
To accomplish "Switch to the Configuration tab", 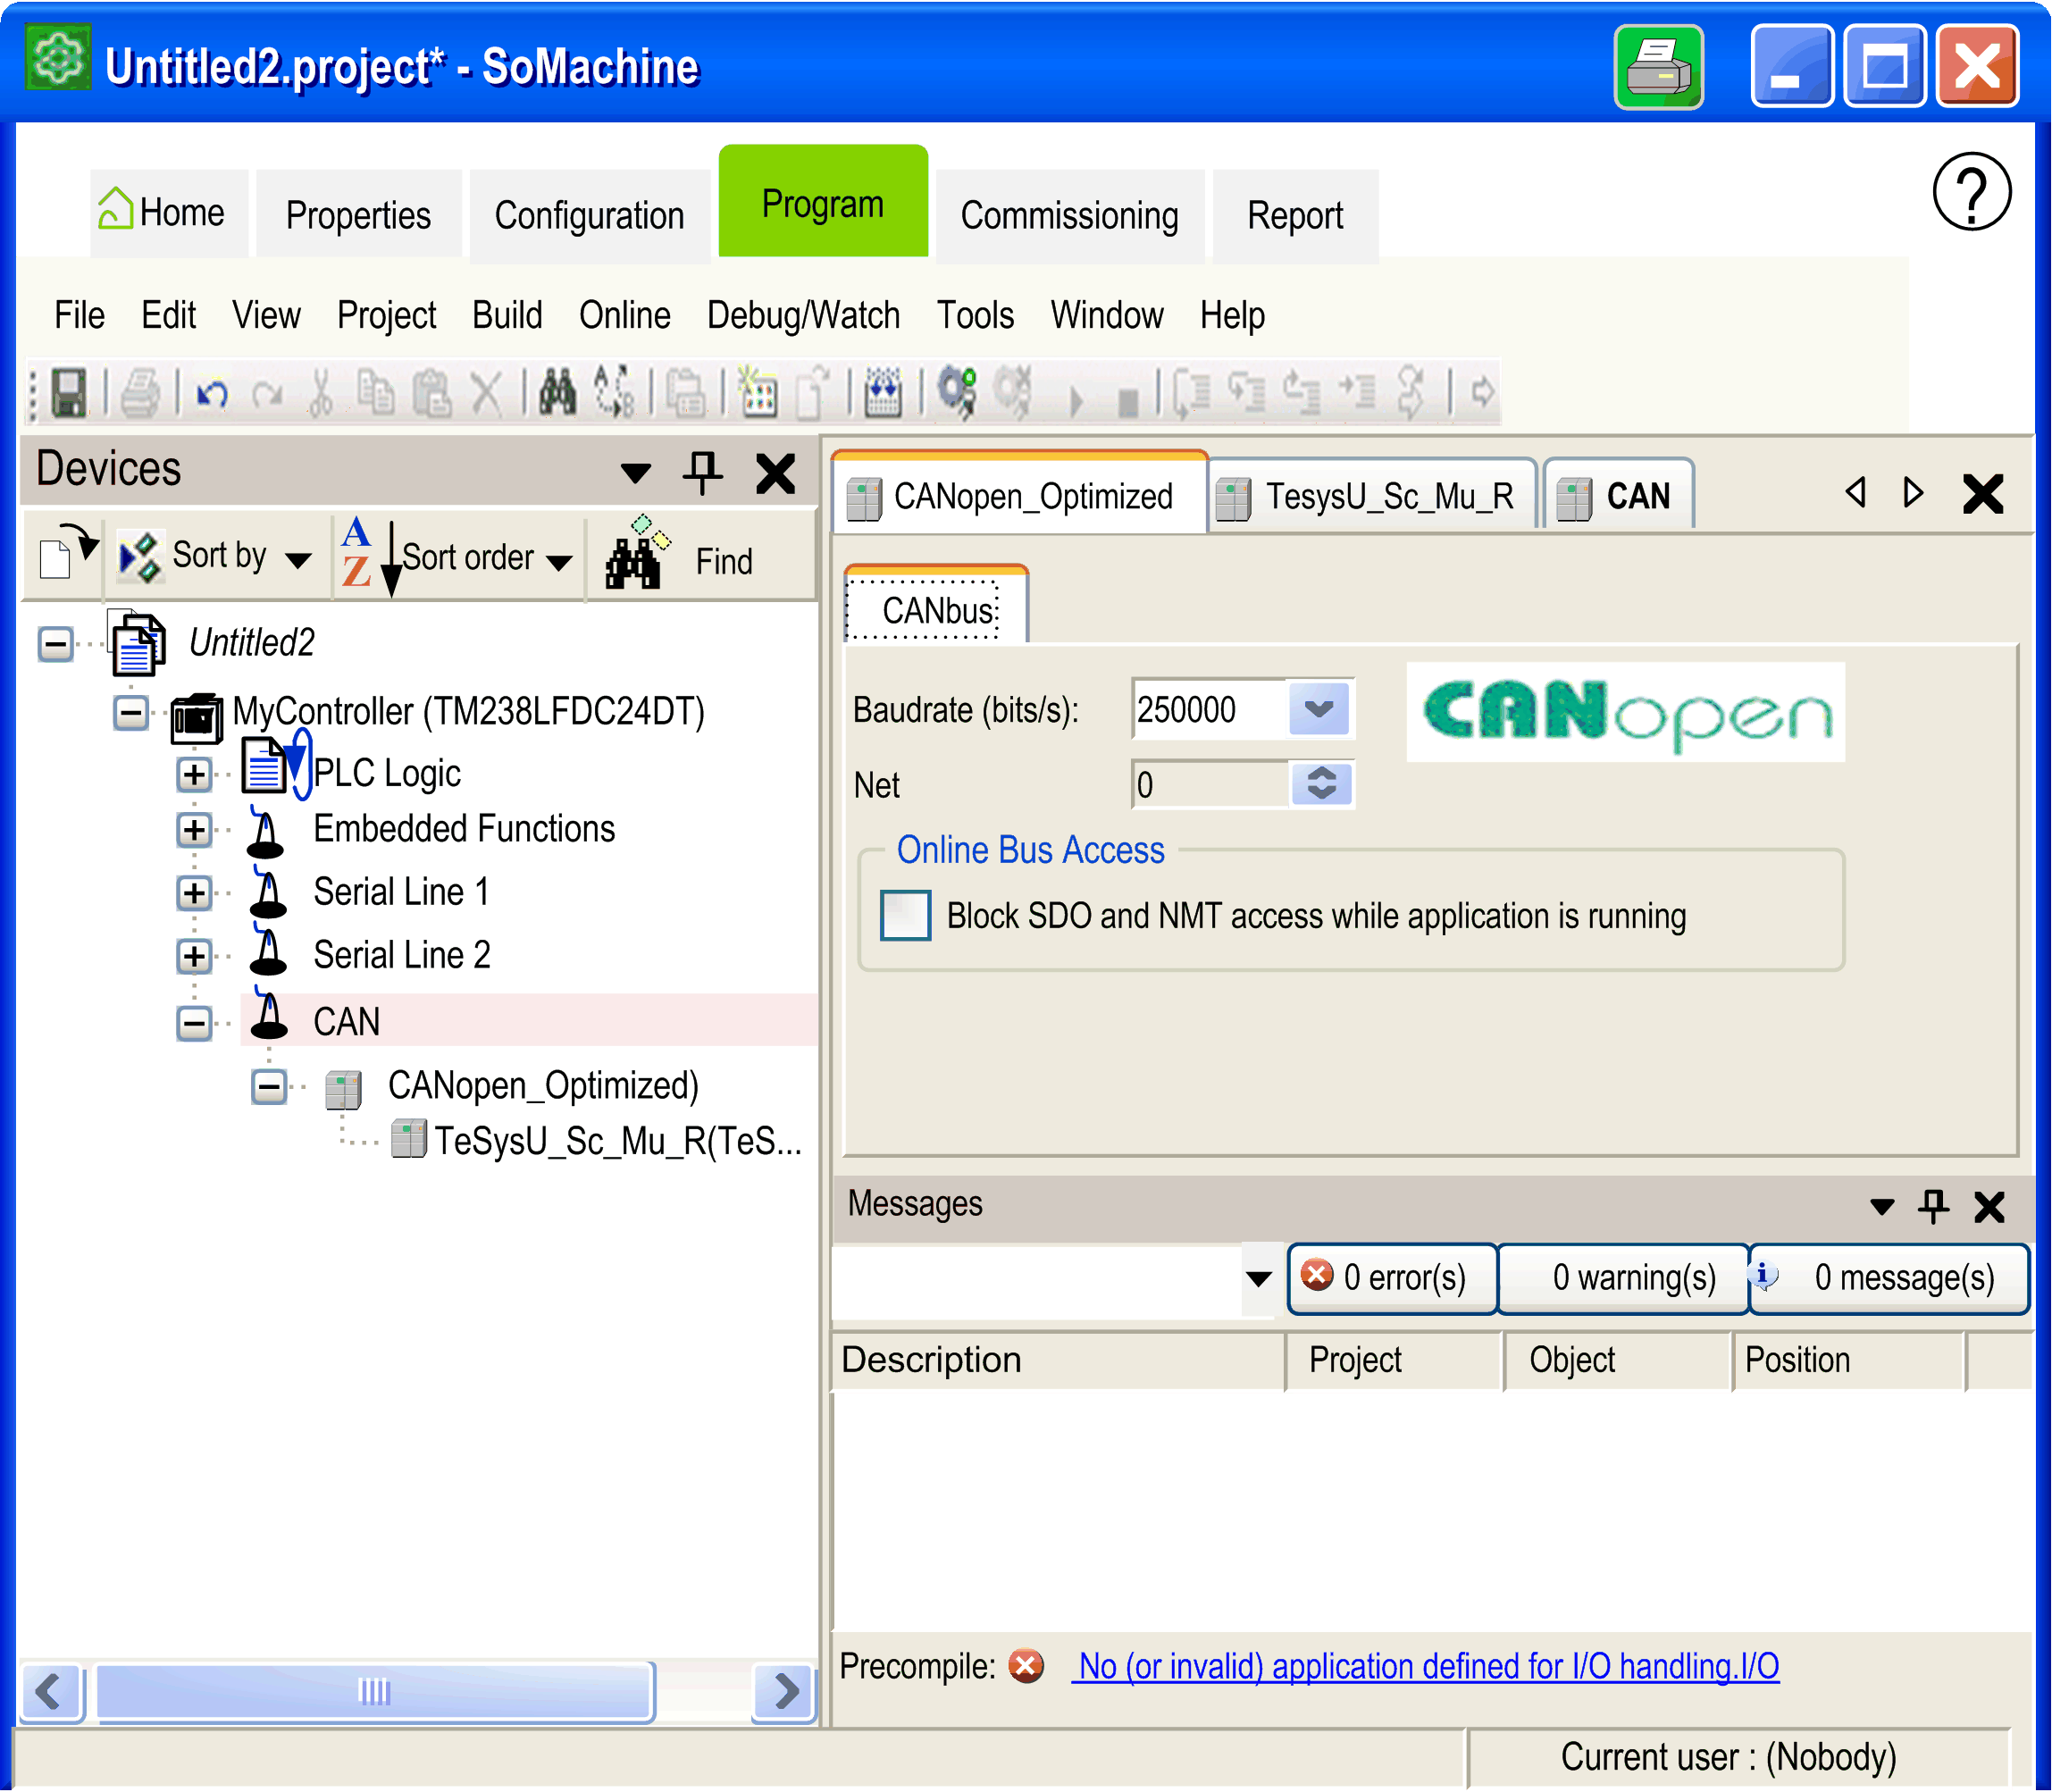I will [589, 216].
